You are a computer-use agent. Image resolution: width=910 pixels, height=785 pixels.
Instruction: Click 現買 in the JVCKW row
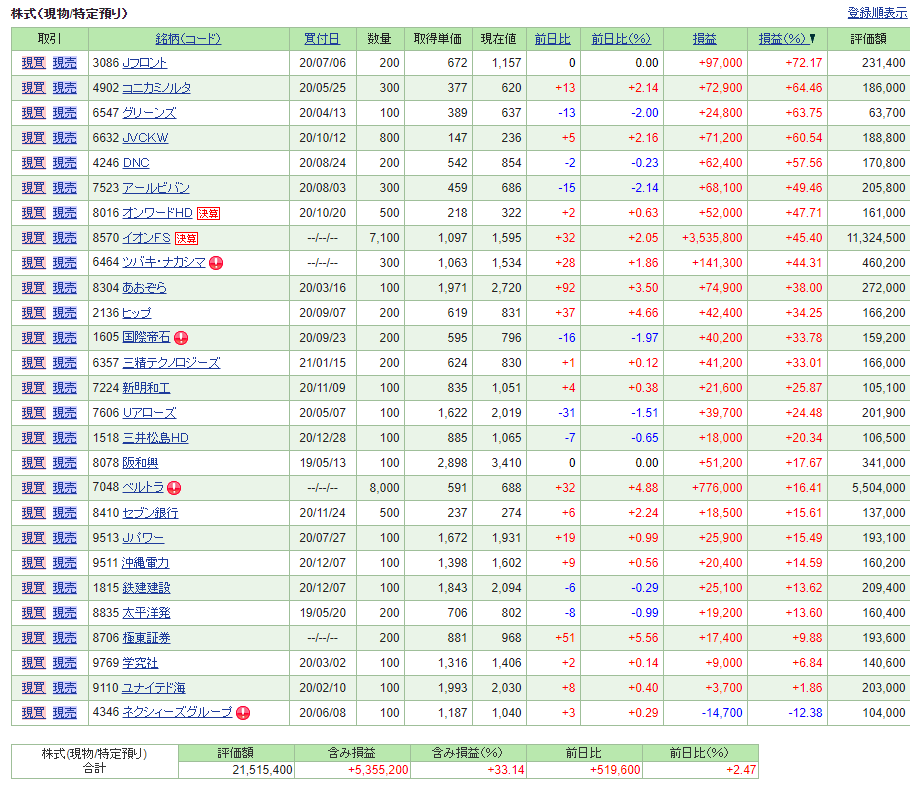[33, 138]
